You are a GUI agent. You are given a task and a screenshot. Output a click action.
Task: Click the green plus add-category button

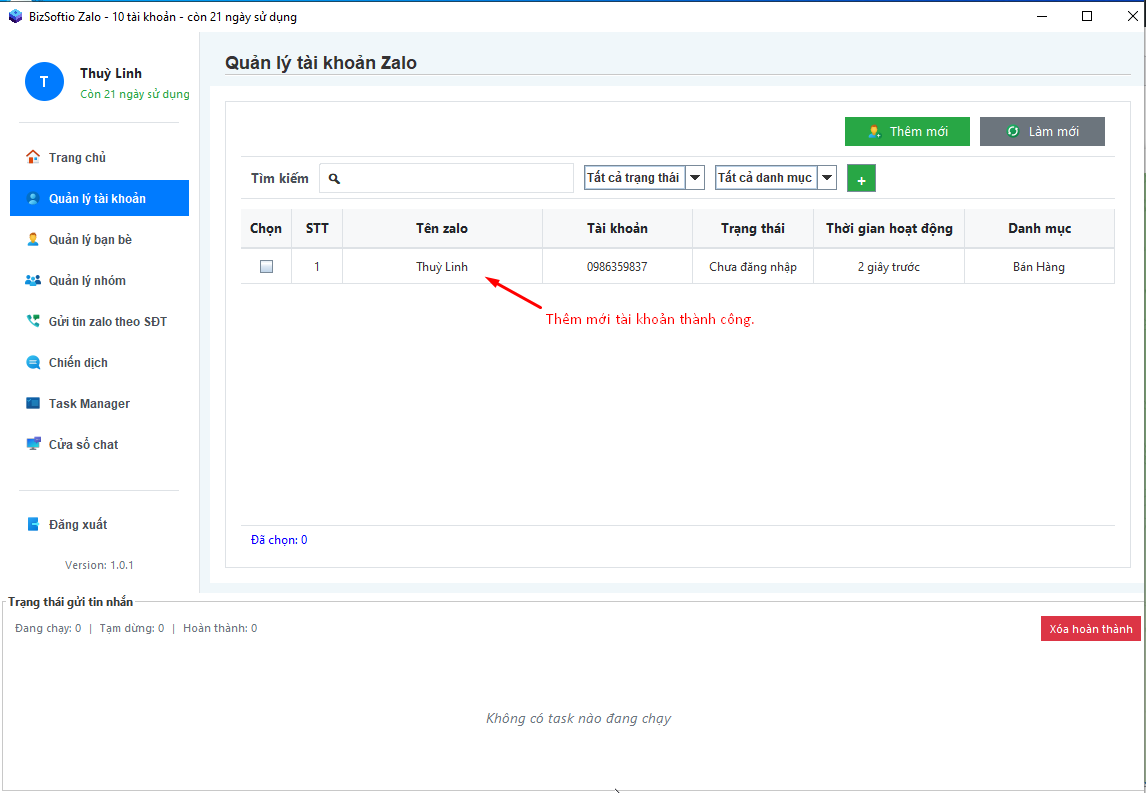(861, 179)
